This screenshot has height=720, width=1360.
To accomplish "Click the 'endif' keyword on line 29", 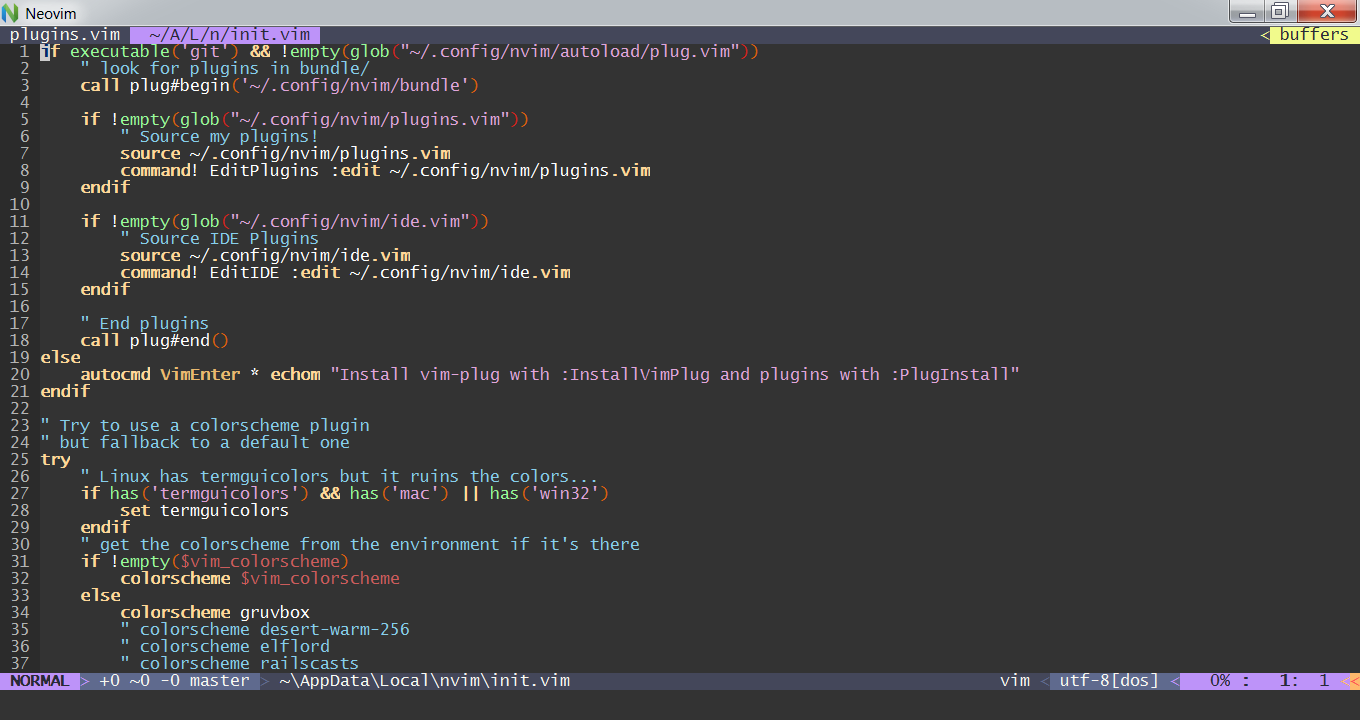I will 105,527.
